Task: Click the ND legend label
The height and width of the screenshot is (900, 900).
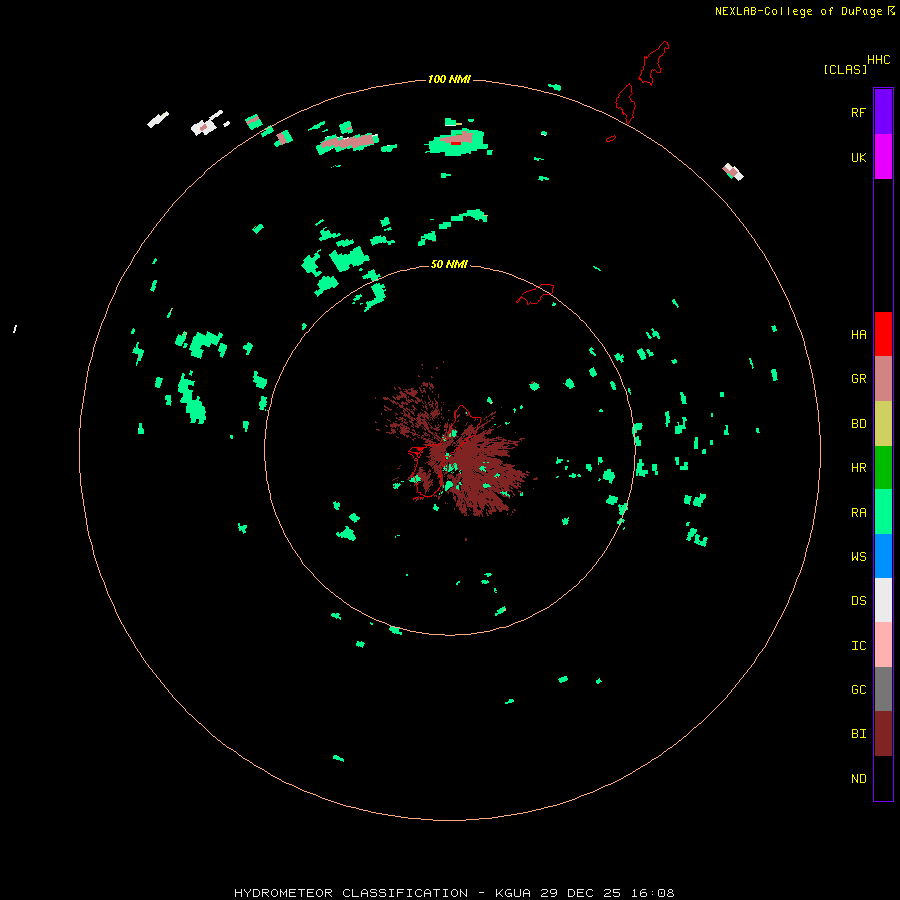Action: pos(858,779)
